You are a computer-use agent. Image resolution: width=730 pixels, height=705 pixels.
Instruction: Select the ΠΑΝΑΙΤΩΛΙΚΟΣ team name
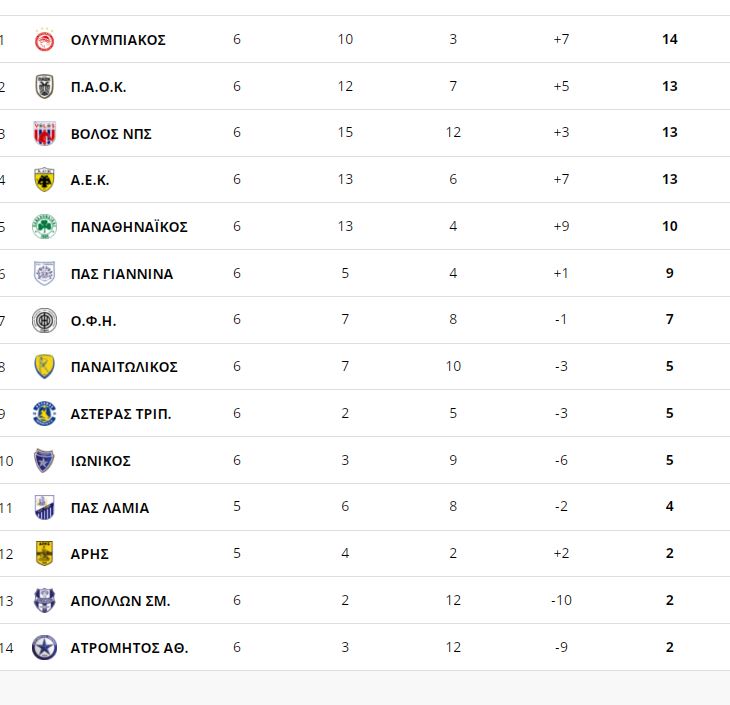(x=124, y=367)
